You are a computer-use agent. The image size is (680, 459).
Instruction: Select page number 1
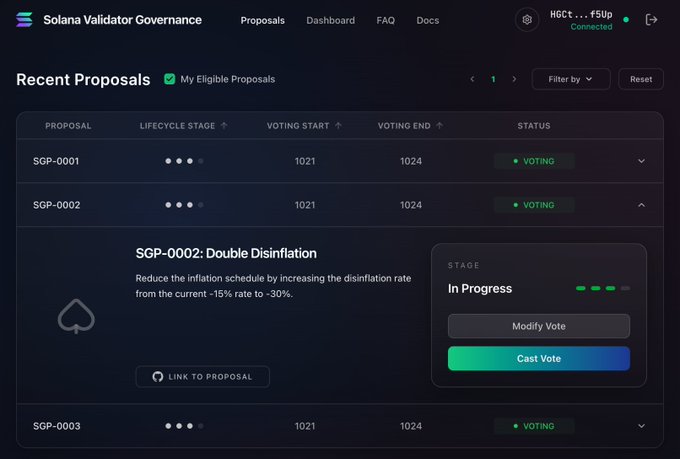point(493,79)
